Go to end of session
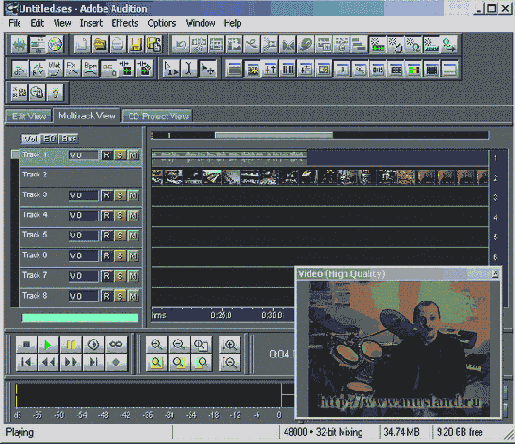Screen dimensions: 515x444 pyautogui.click(x=93, y=362)
